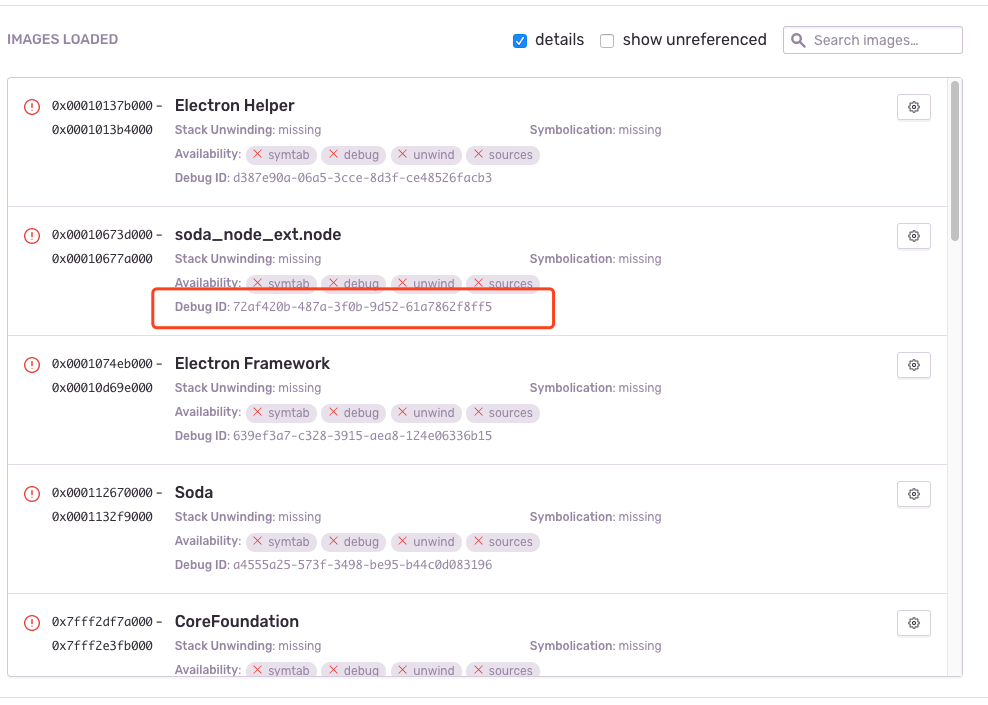Open settings for the Electron Framework image
The width and height of the screenshot is (988, 705).
tap(913, 365)
